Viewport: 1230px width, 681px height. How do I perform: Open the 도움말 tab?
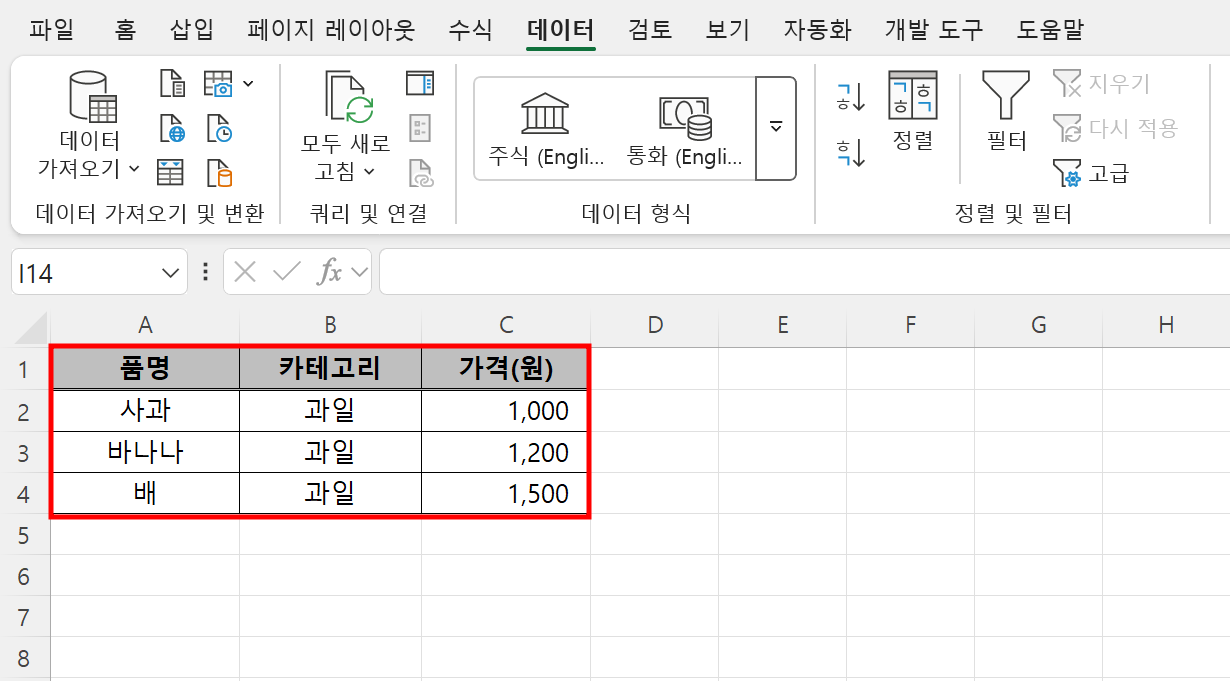1050,29
